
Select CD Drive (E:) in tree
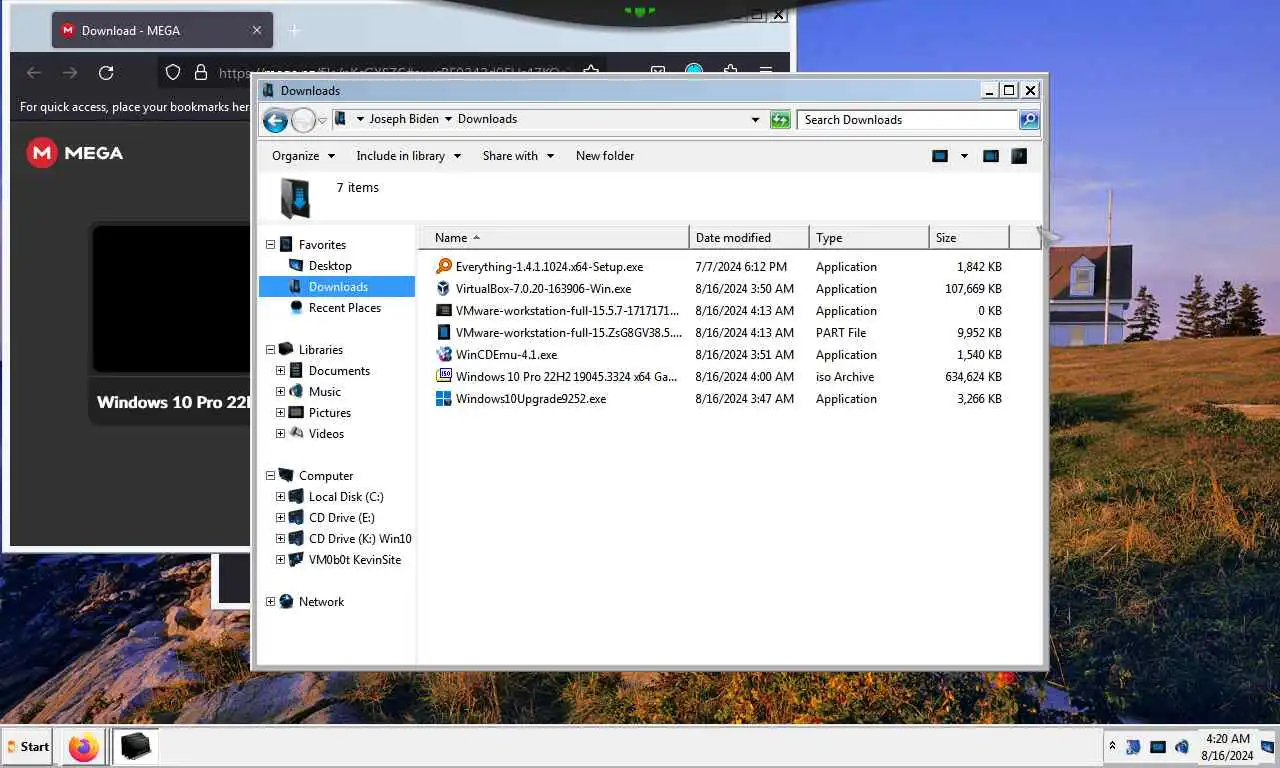tap(342, 518)
